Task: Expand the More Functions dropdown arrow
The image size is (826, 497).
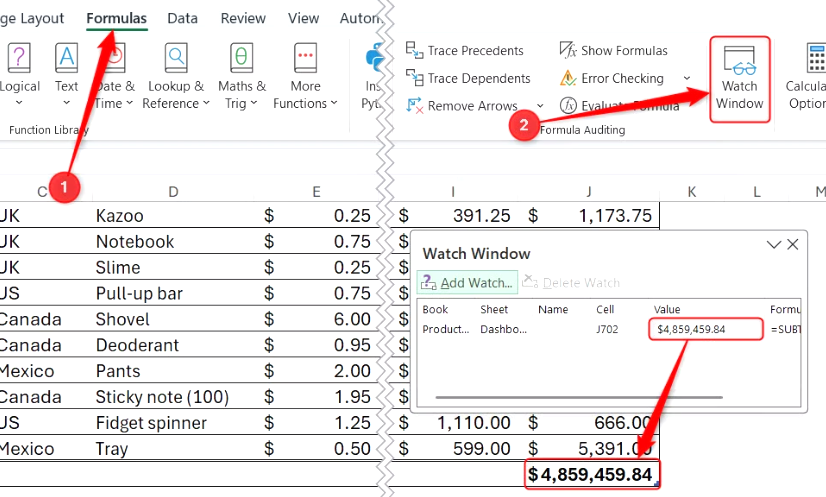Action: point(334,103)
